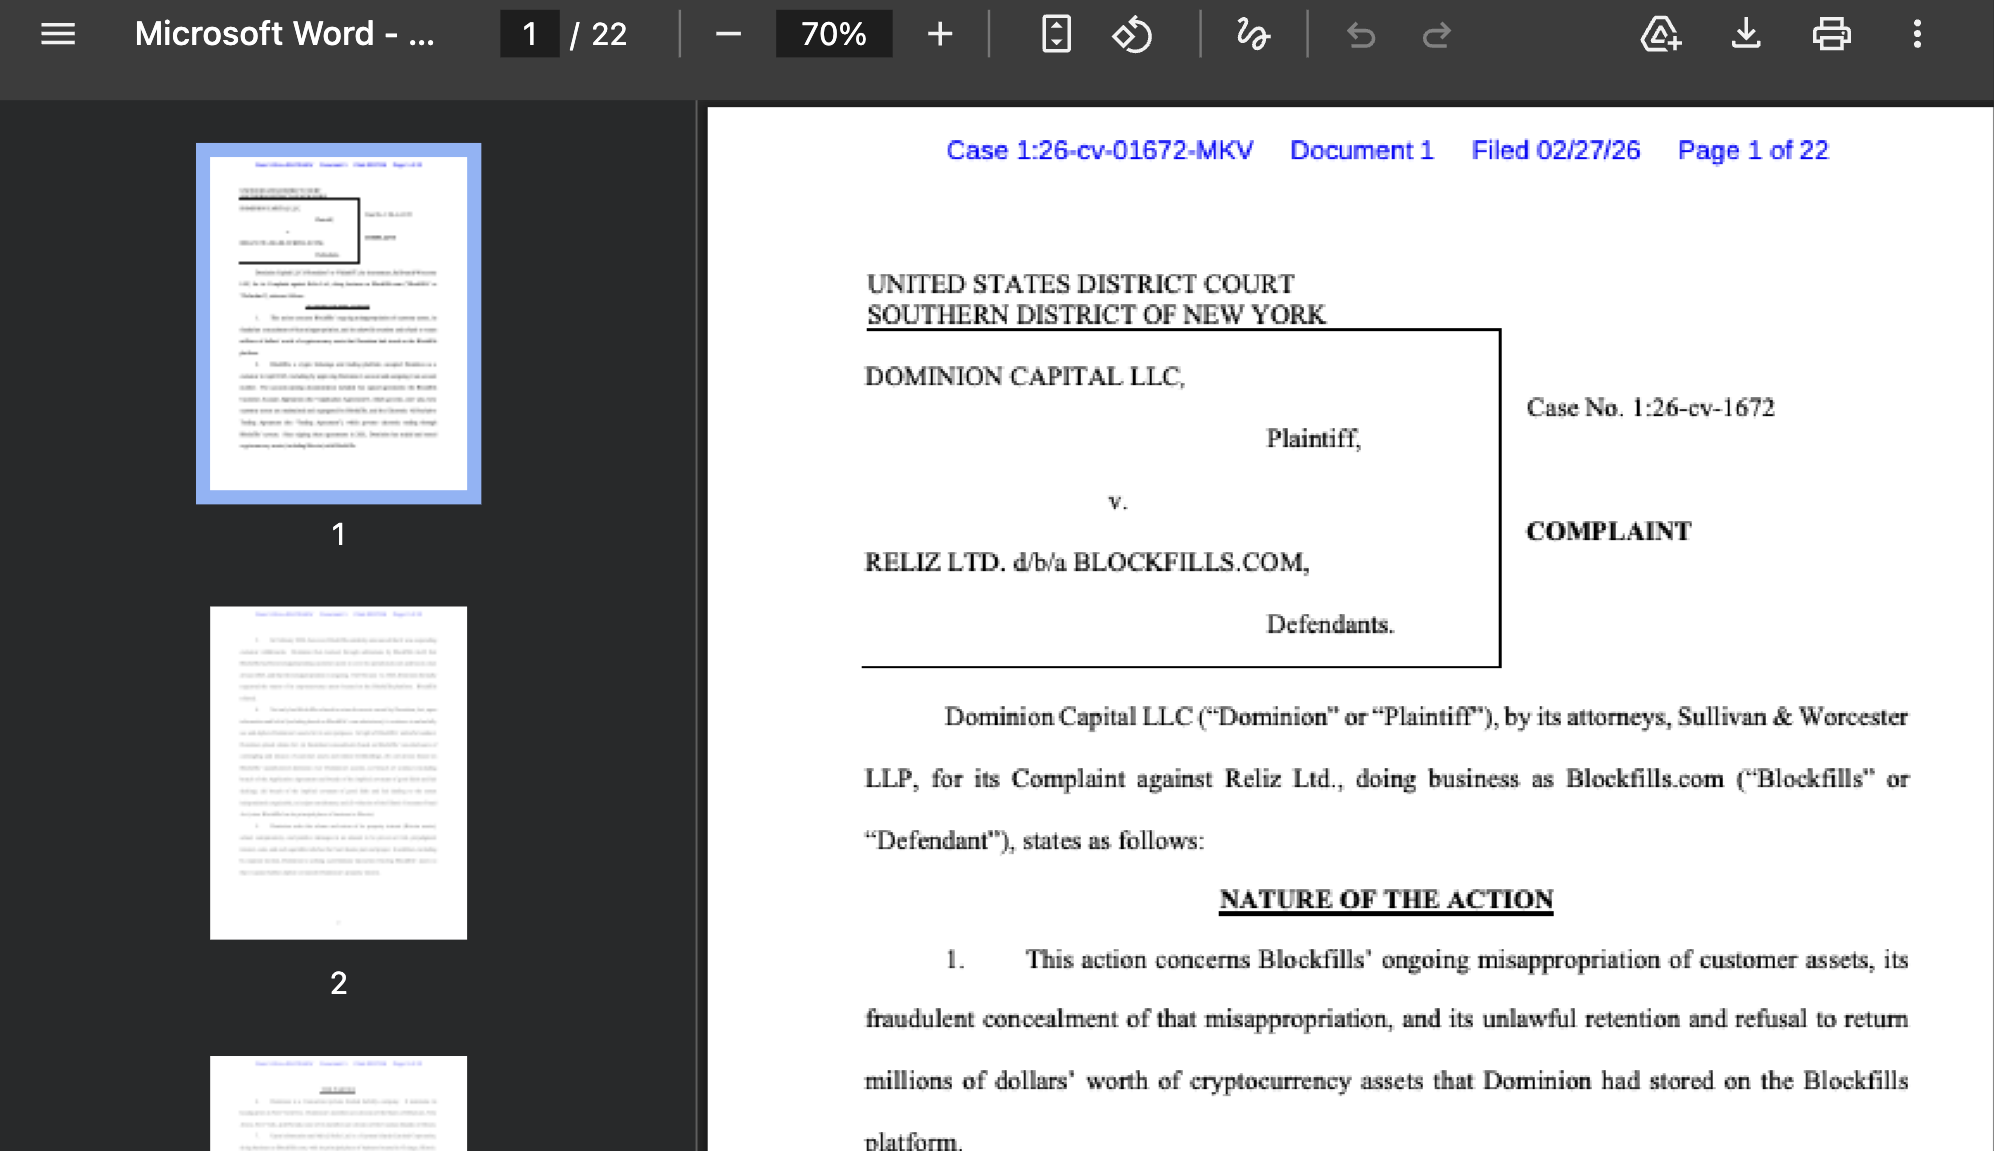Click the zoom in plus icon
Image resolution: width=2009 pixels, height=1151 pixels.
tap(939, 34)
